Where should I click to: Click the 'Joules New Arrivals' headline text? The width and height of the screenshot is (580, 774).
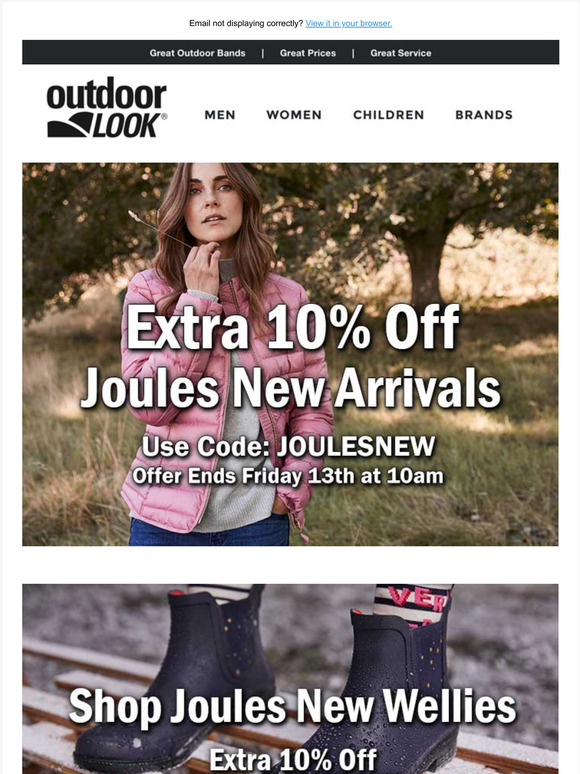coord(291,389)
